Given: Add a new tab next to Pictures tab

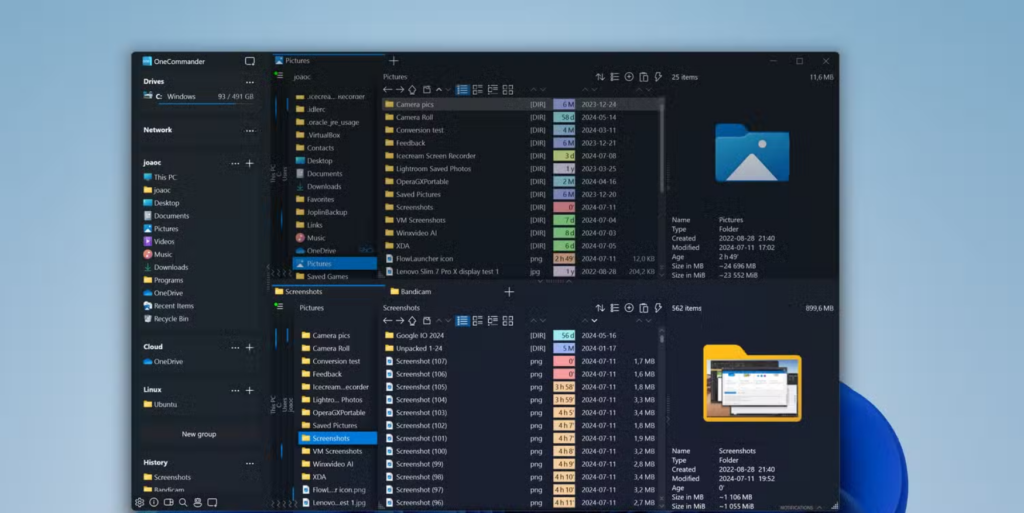Looking at the screenshot, I should tap(394, 61).
